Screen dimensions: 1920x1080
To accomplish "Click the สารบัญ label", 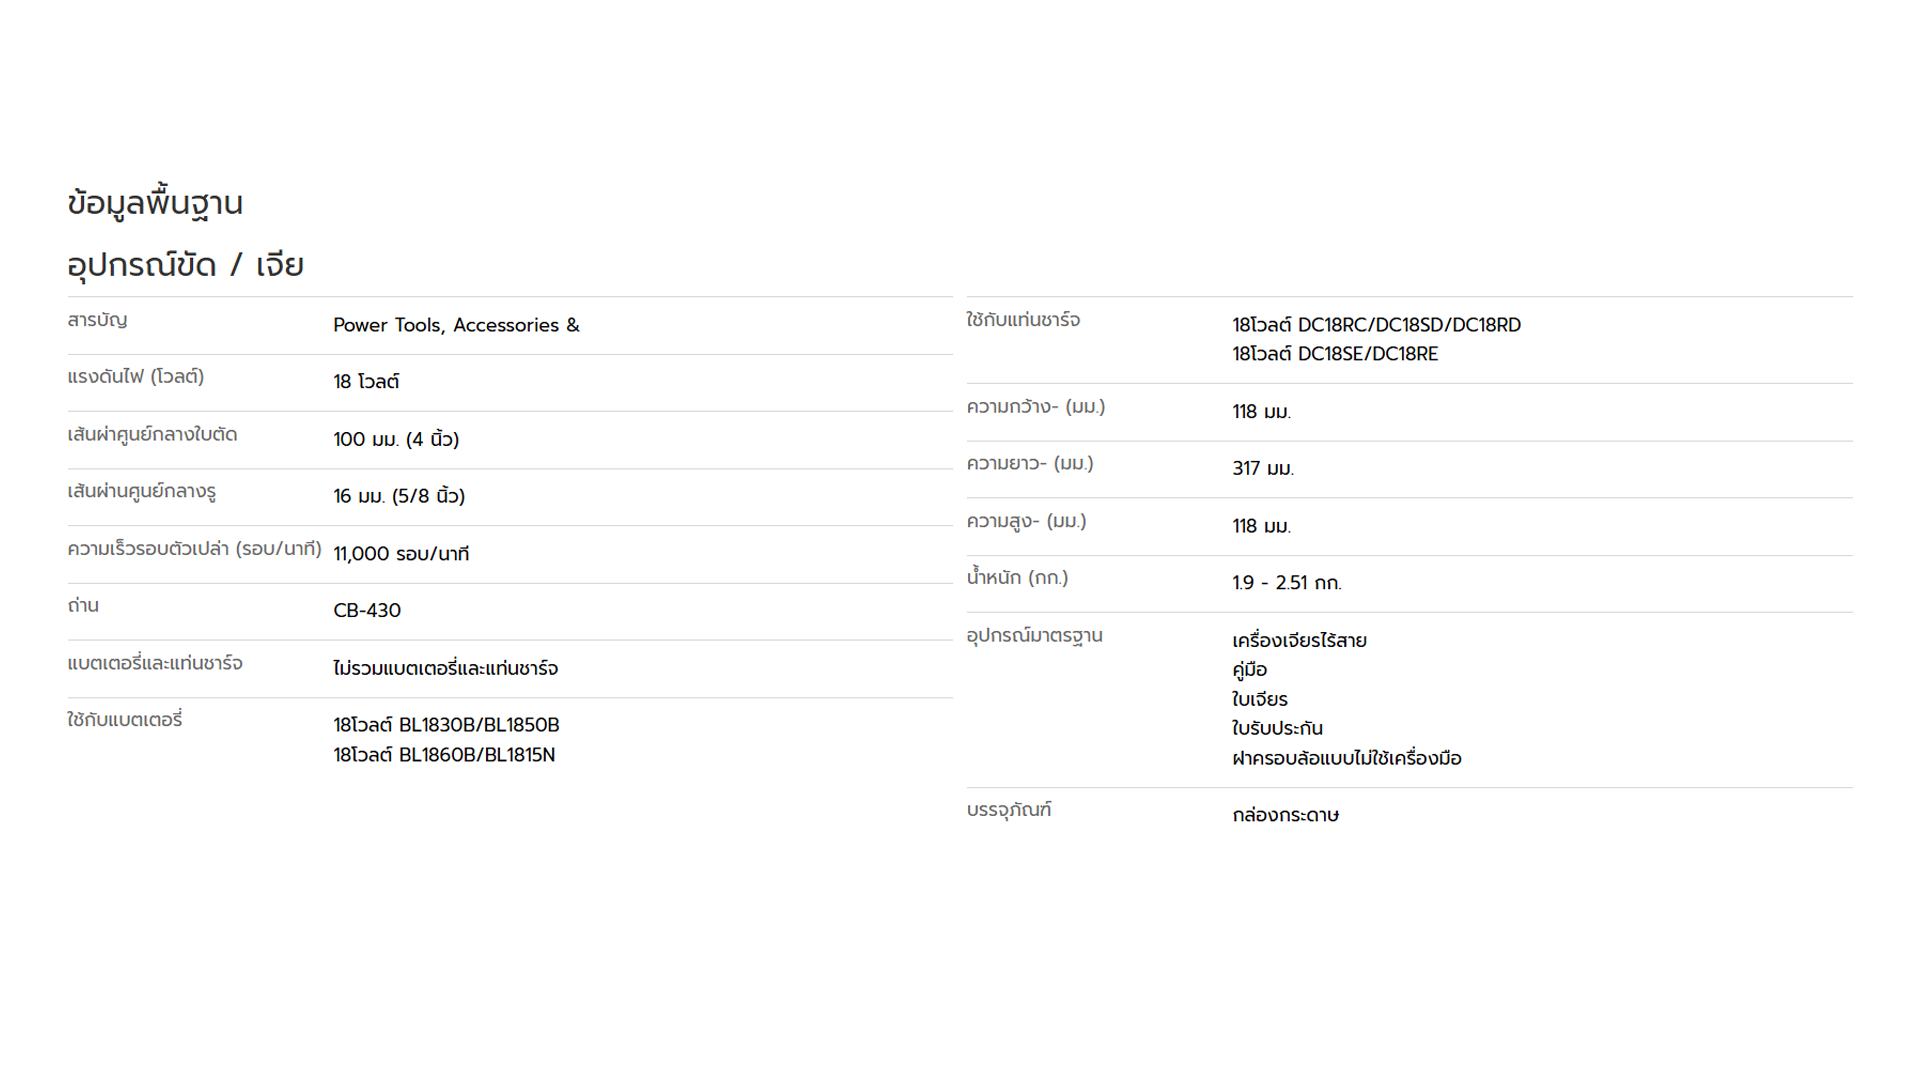I will tap(97, 321).
